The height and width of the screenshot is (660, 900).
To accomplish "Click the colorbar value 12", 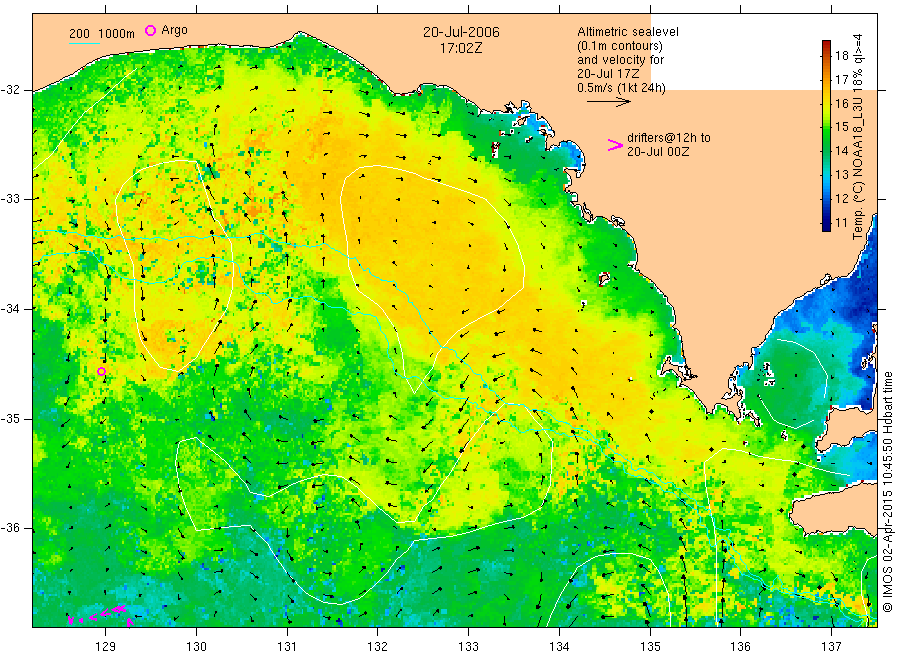I will [x=841, y=199].
